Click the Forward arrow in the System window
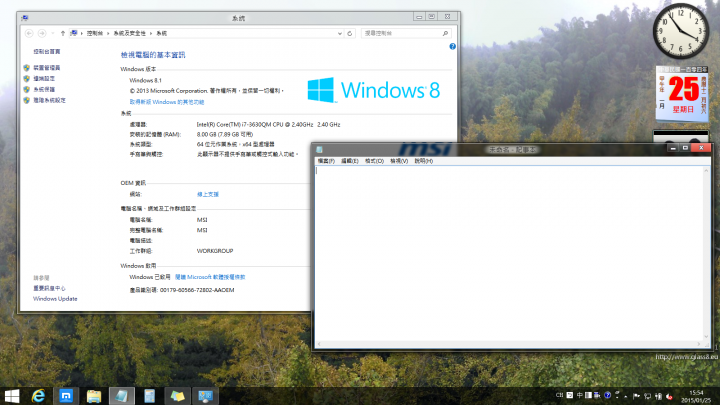 [x=42, y=33]
